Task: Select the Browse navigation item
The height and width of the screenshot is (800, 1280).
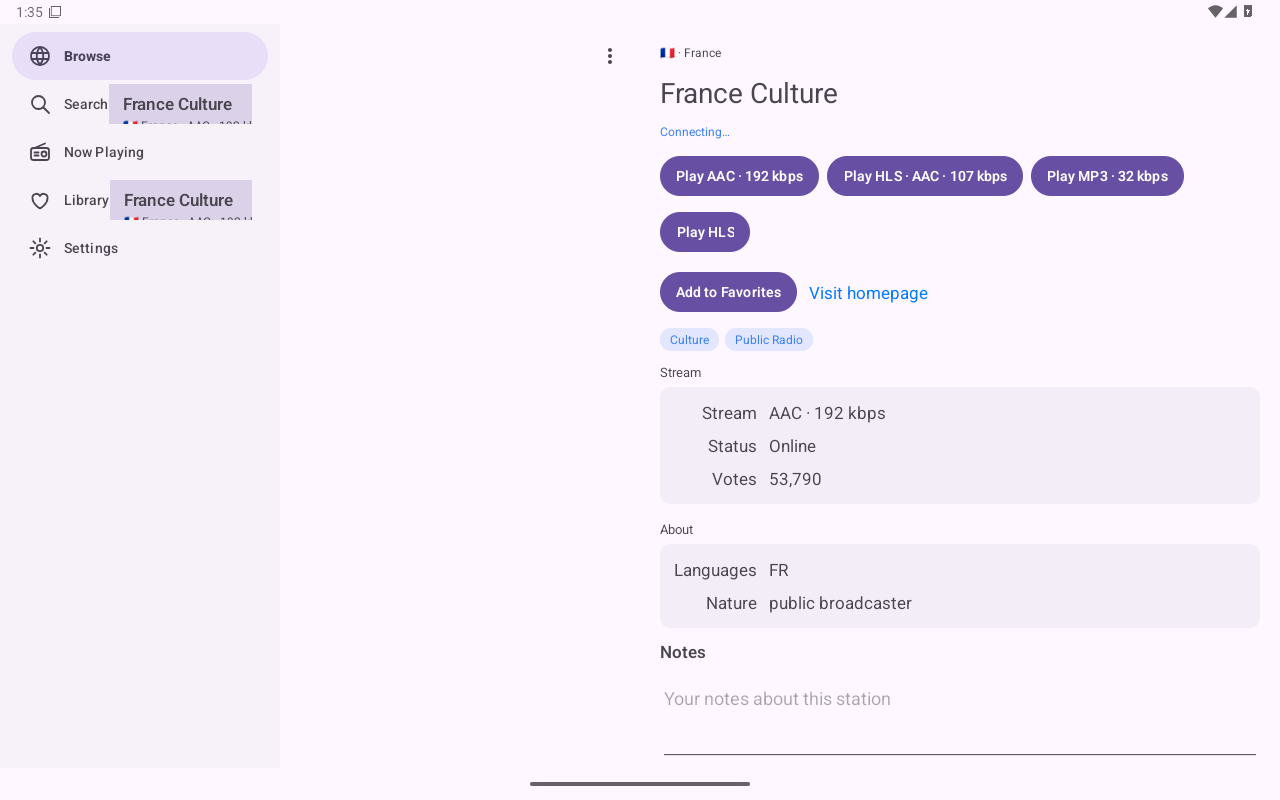Action: [x=140, y=56]
